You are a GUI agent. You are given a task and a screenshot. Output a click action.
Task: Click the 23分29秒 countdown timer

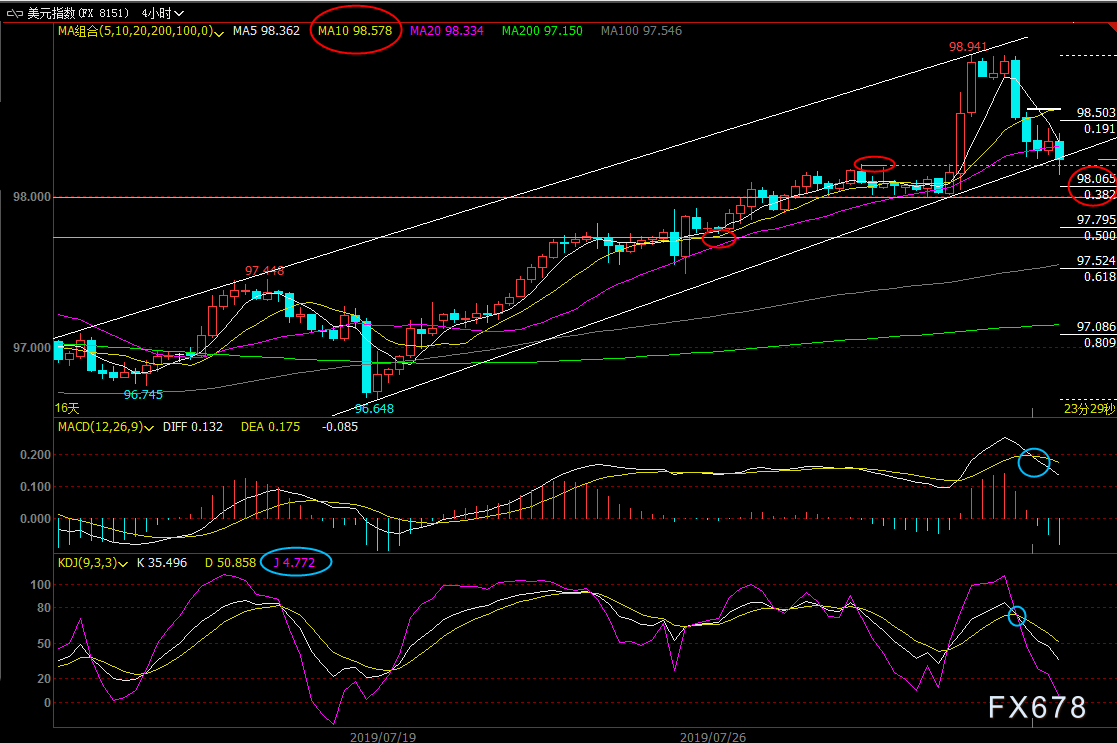click(x=1088, y=408)
